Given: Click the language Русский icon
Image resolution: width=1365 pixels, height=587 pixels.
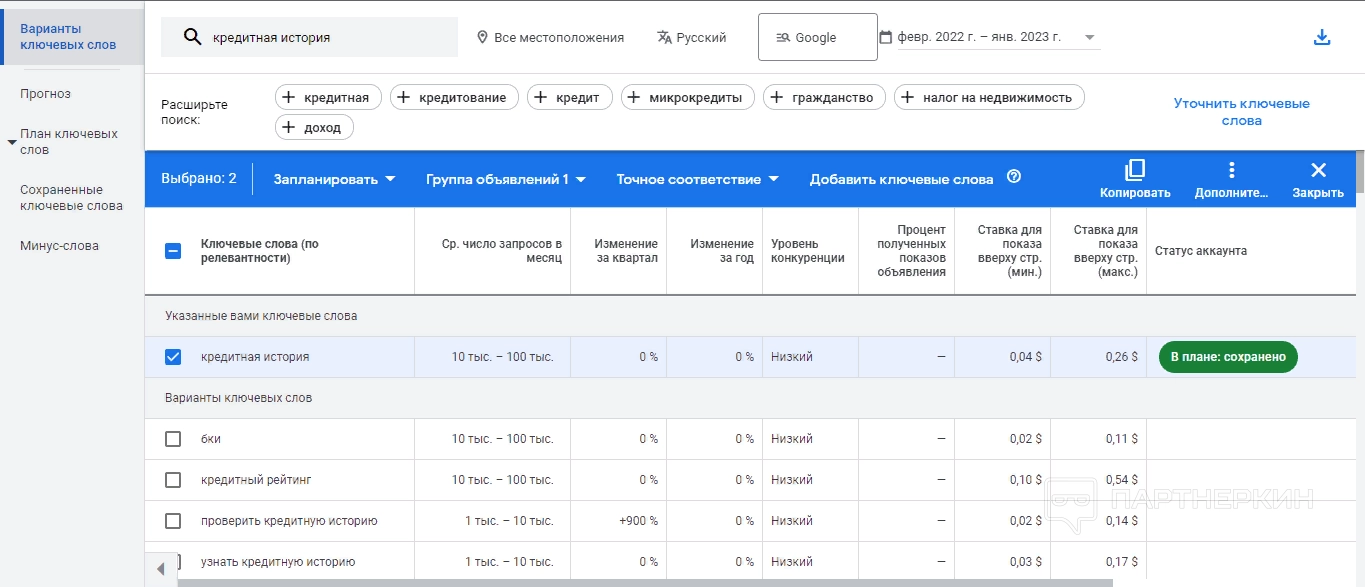Looking at the screenshot, I should tap(665, 38).
